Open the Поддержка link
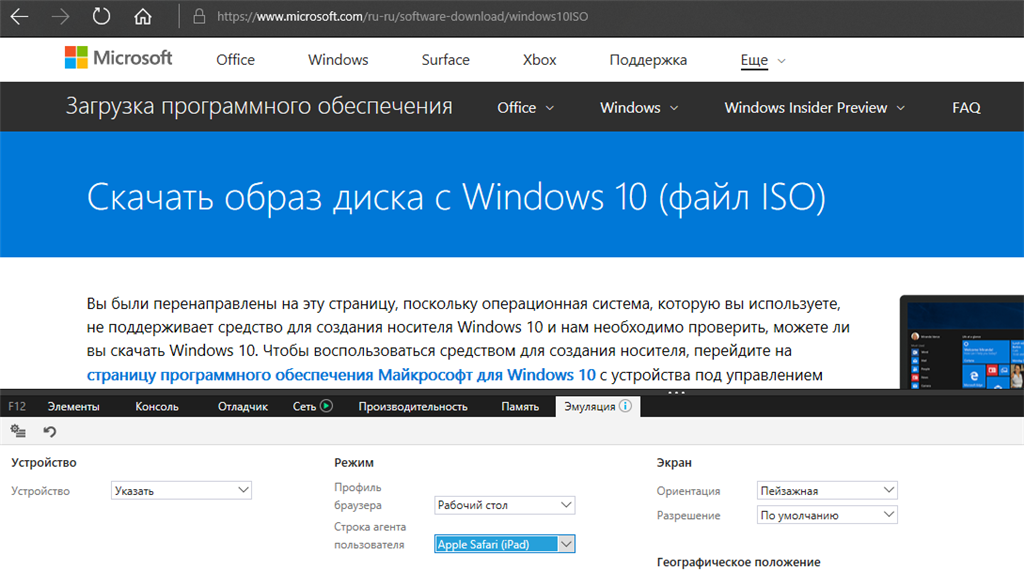 [648, 60]
